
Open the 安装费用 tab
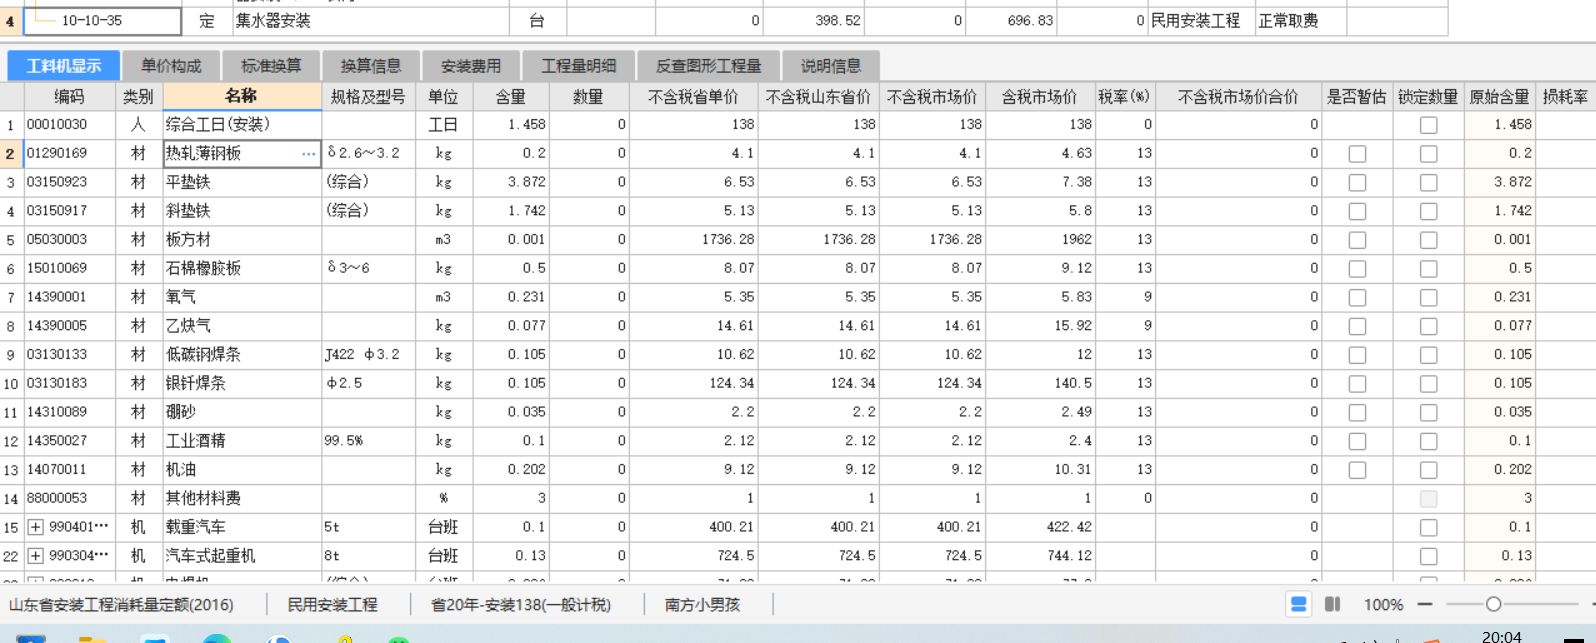pos(471,66)
